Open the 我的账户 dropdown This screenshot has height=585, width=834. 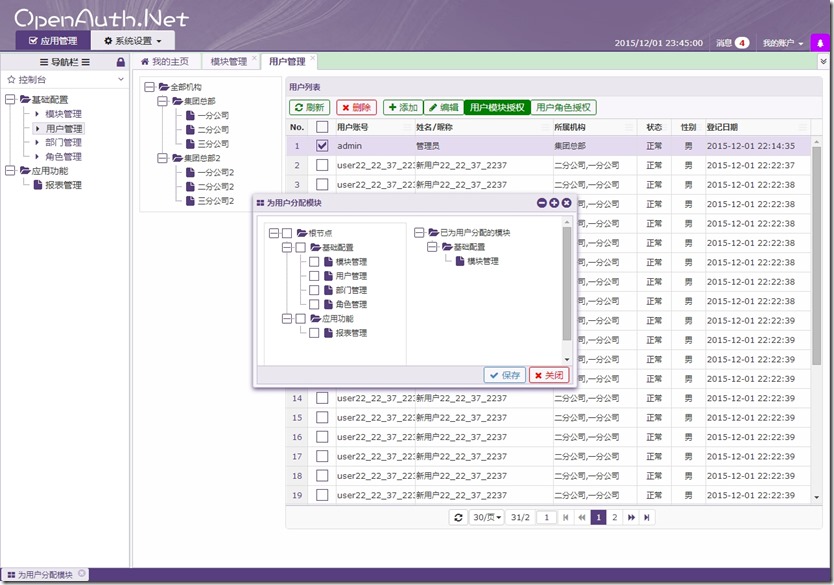782,43
